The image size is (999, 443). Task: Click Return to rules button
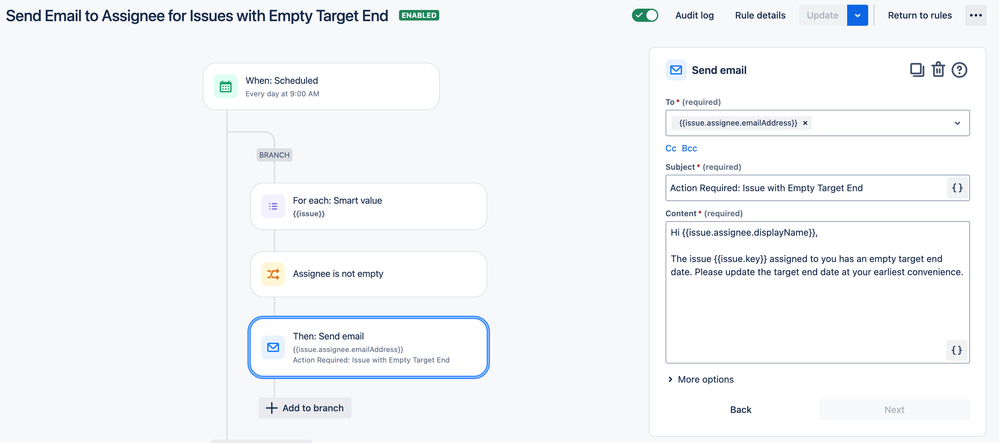[920, 15]
